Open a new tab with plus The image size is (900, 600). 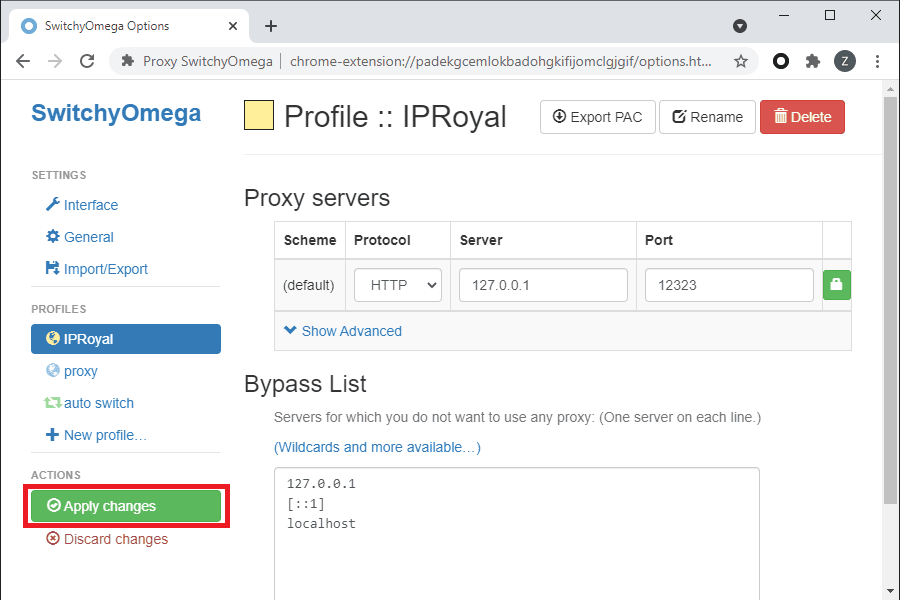click(270, 26)
